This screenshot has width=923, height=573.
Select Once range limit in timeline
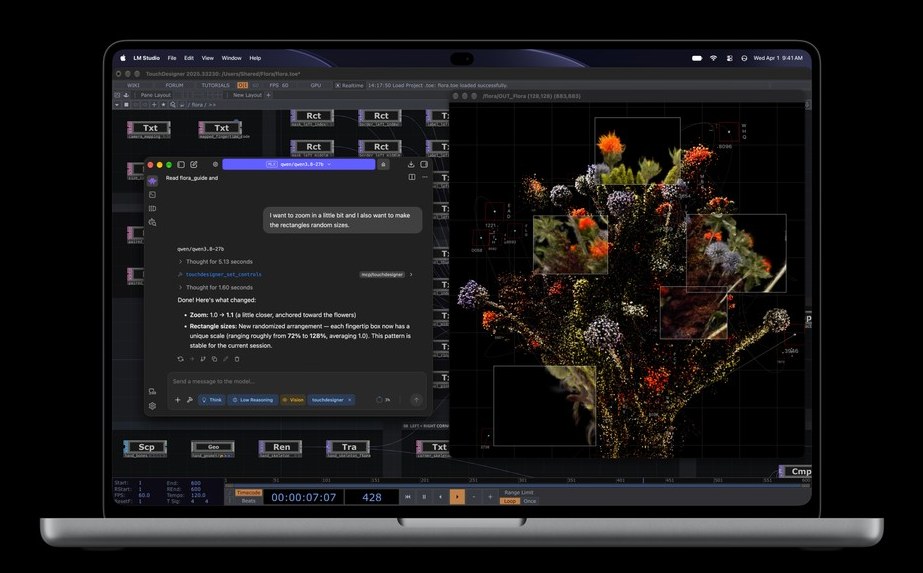530,501
